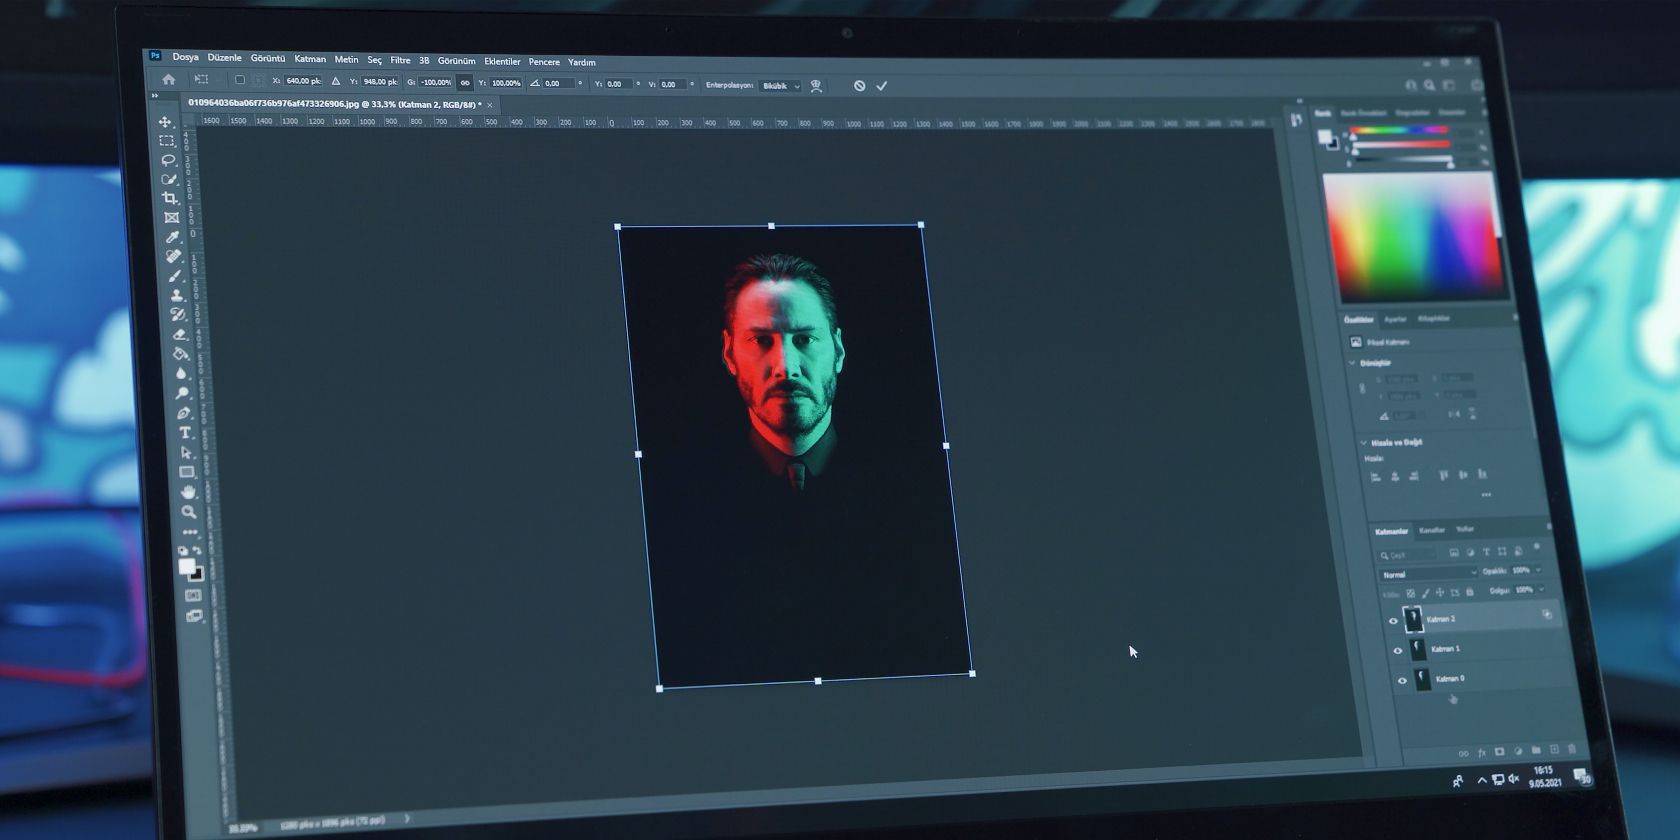Hide the Katman 2 layer
1680x840 pixels.
click(x=1393, y=621)
